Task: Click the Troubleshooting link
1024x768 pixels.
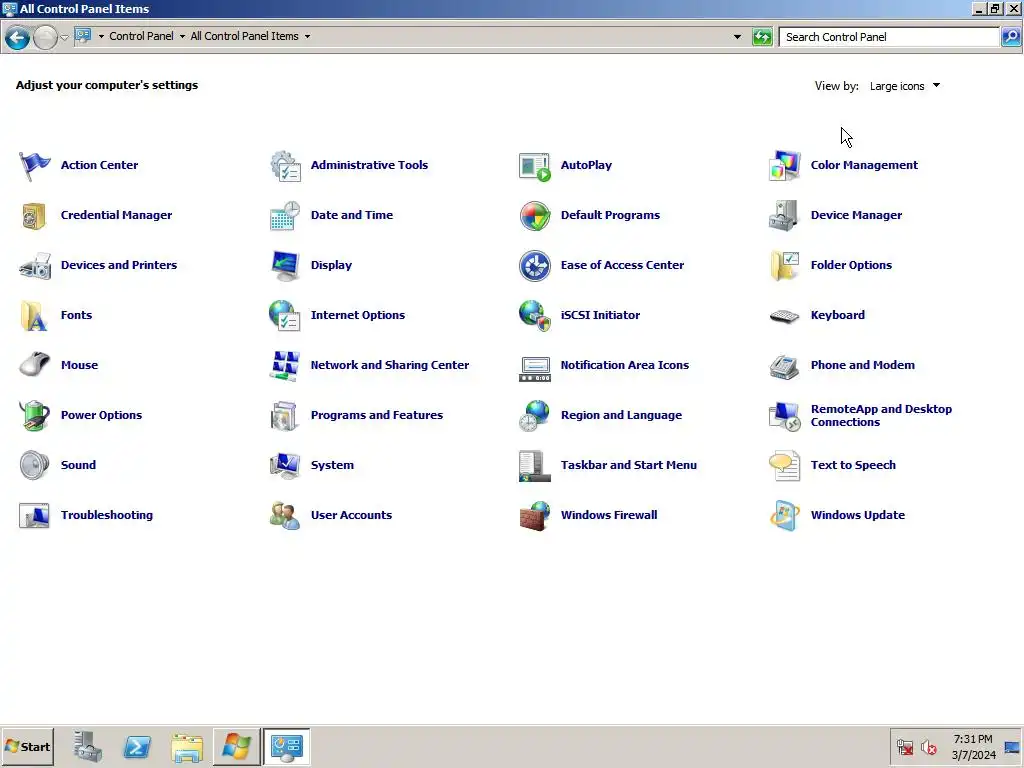Action: 106,515
